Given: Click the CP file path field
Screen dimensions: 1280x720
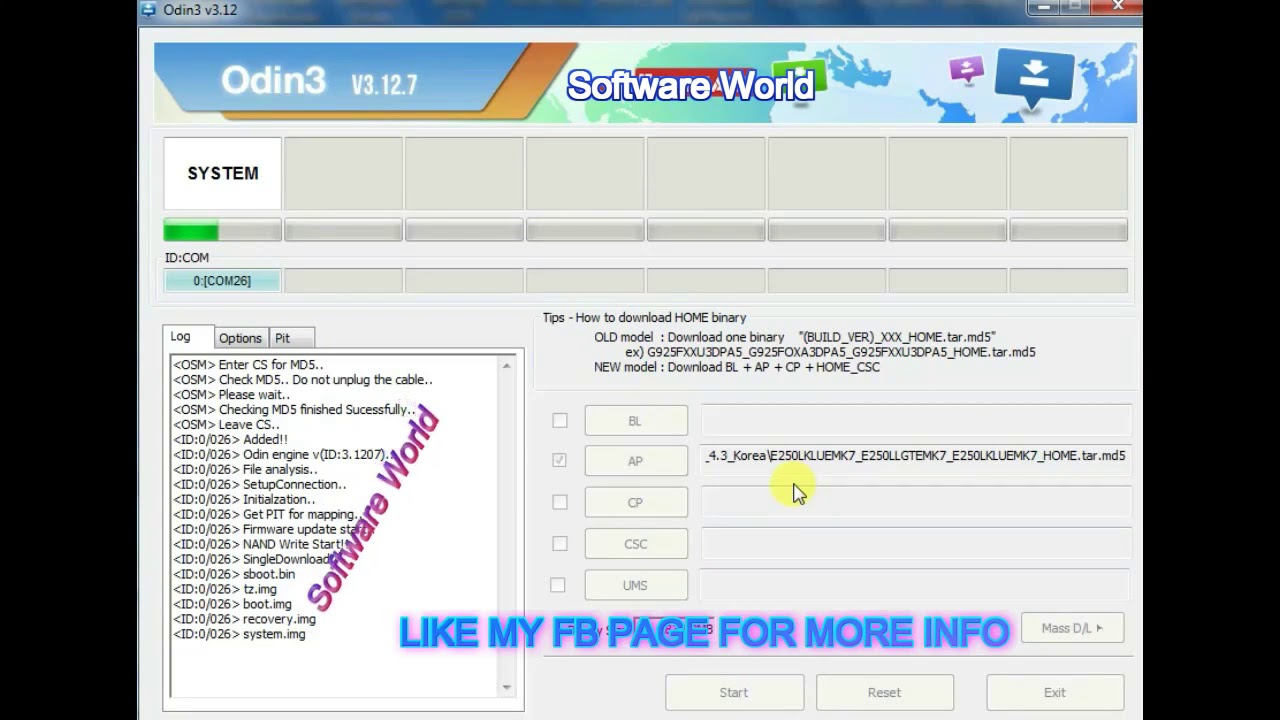Looking at the screenshot, I should [x=916, y=502].
